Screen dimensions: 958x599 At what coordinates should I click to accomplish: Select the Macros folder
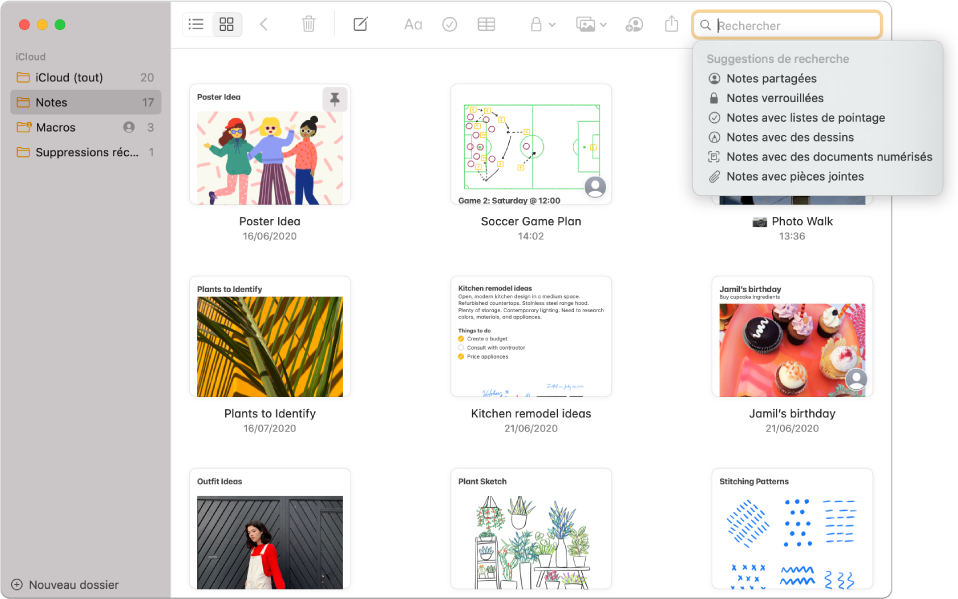(86, 127)
